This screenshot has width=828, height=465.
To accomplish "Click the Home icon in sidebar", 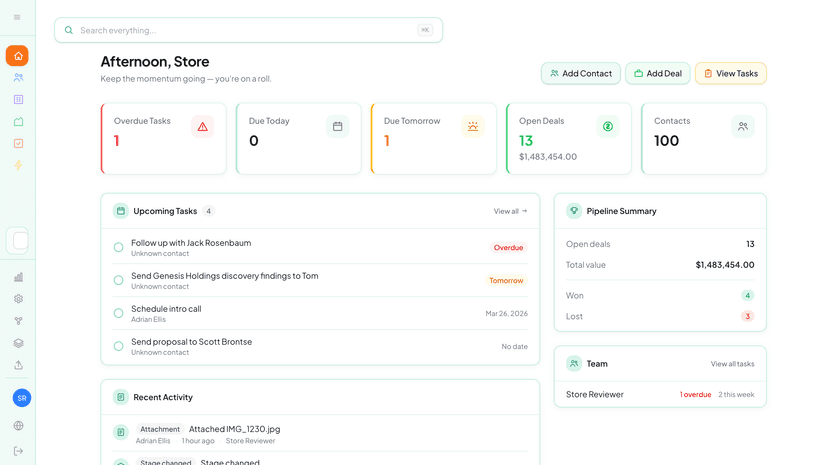I will point(17,56).
